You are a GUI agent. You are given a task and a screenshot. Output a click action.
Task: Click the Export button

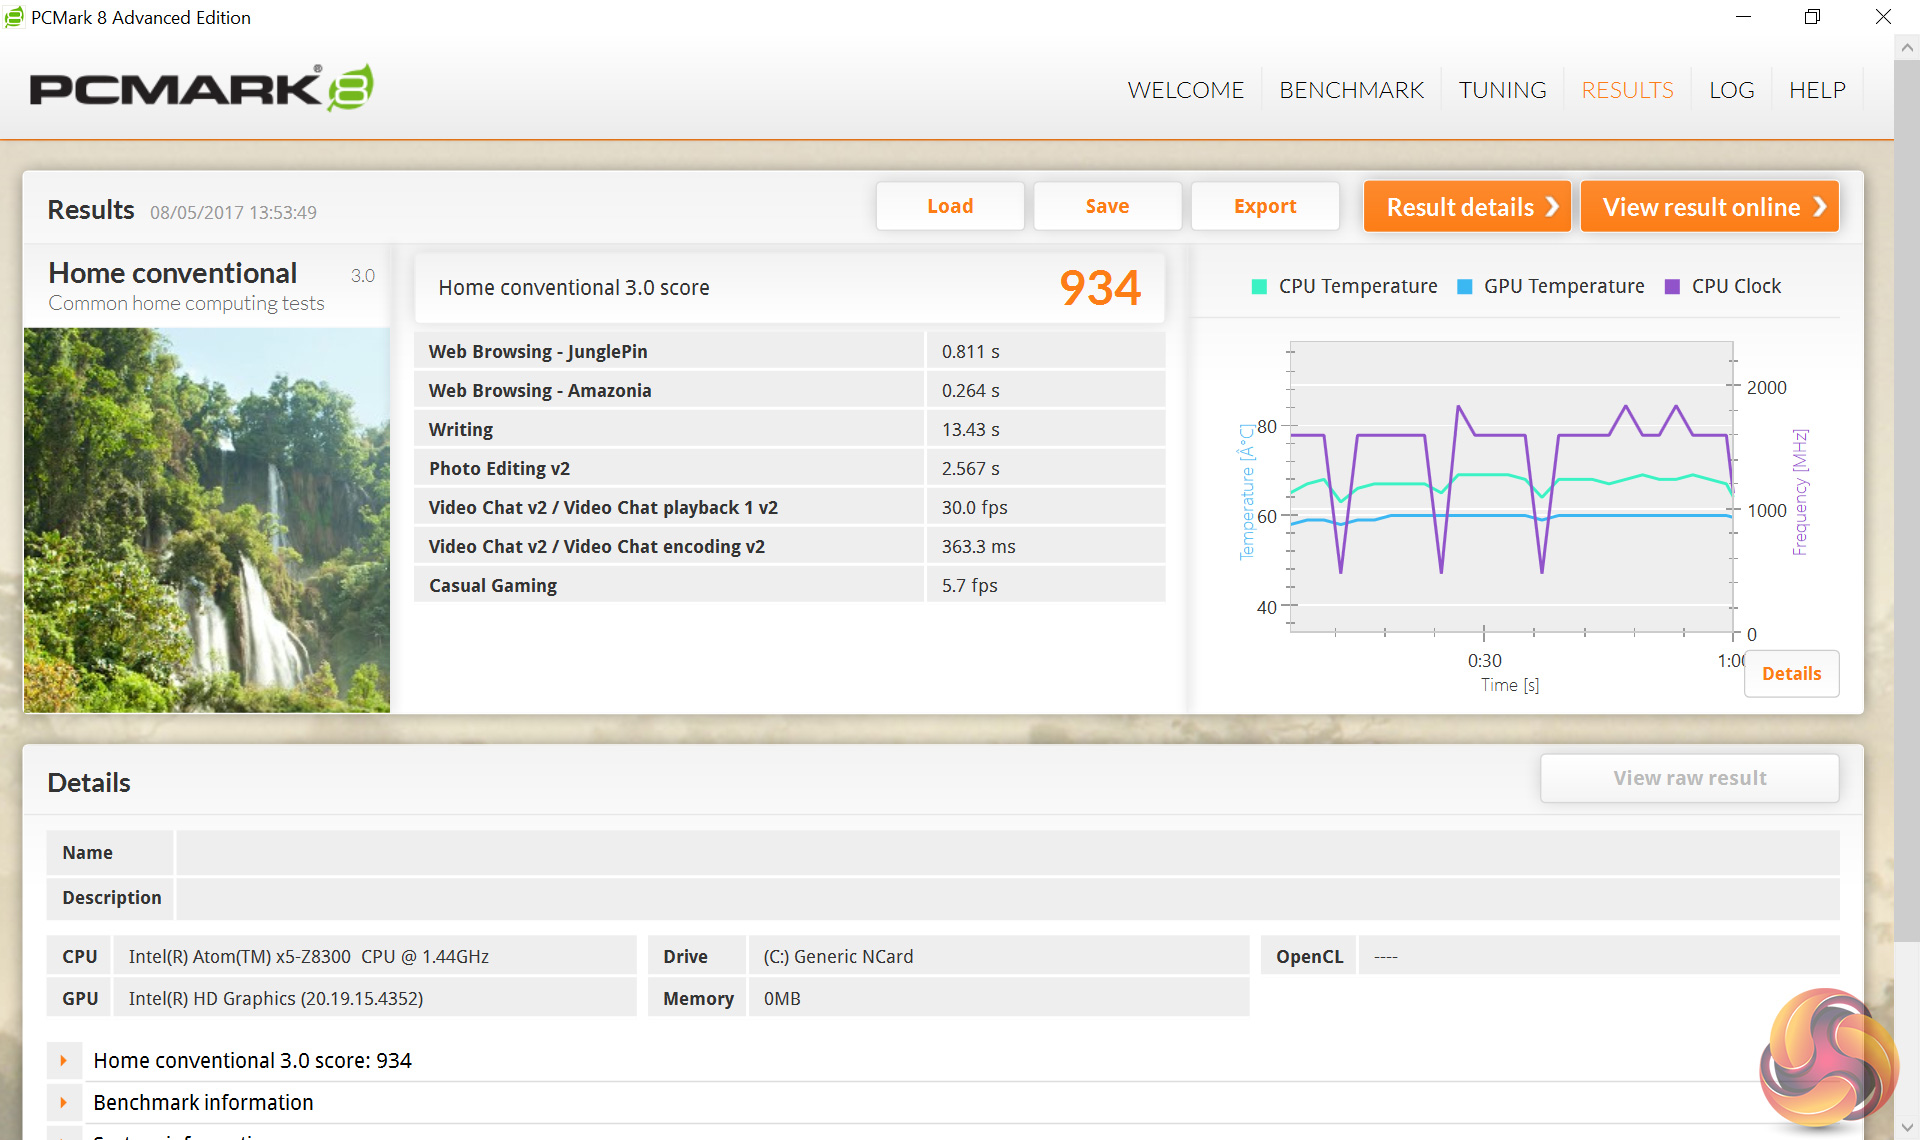(x=1264, y=206)
